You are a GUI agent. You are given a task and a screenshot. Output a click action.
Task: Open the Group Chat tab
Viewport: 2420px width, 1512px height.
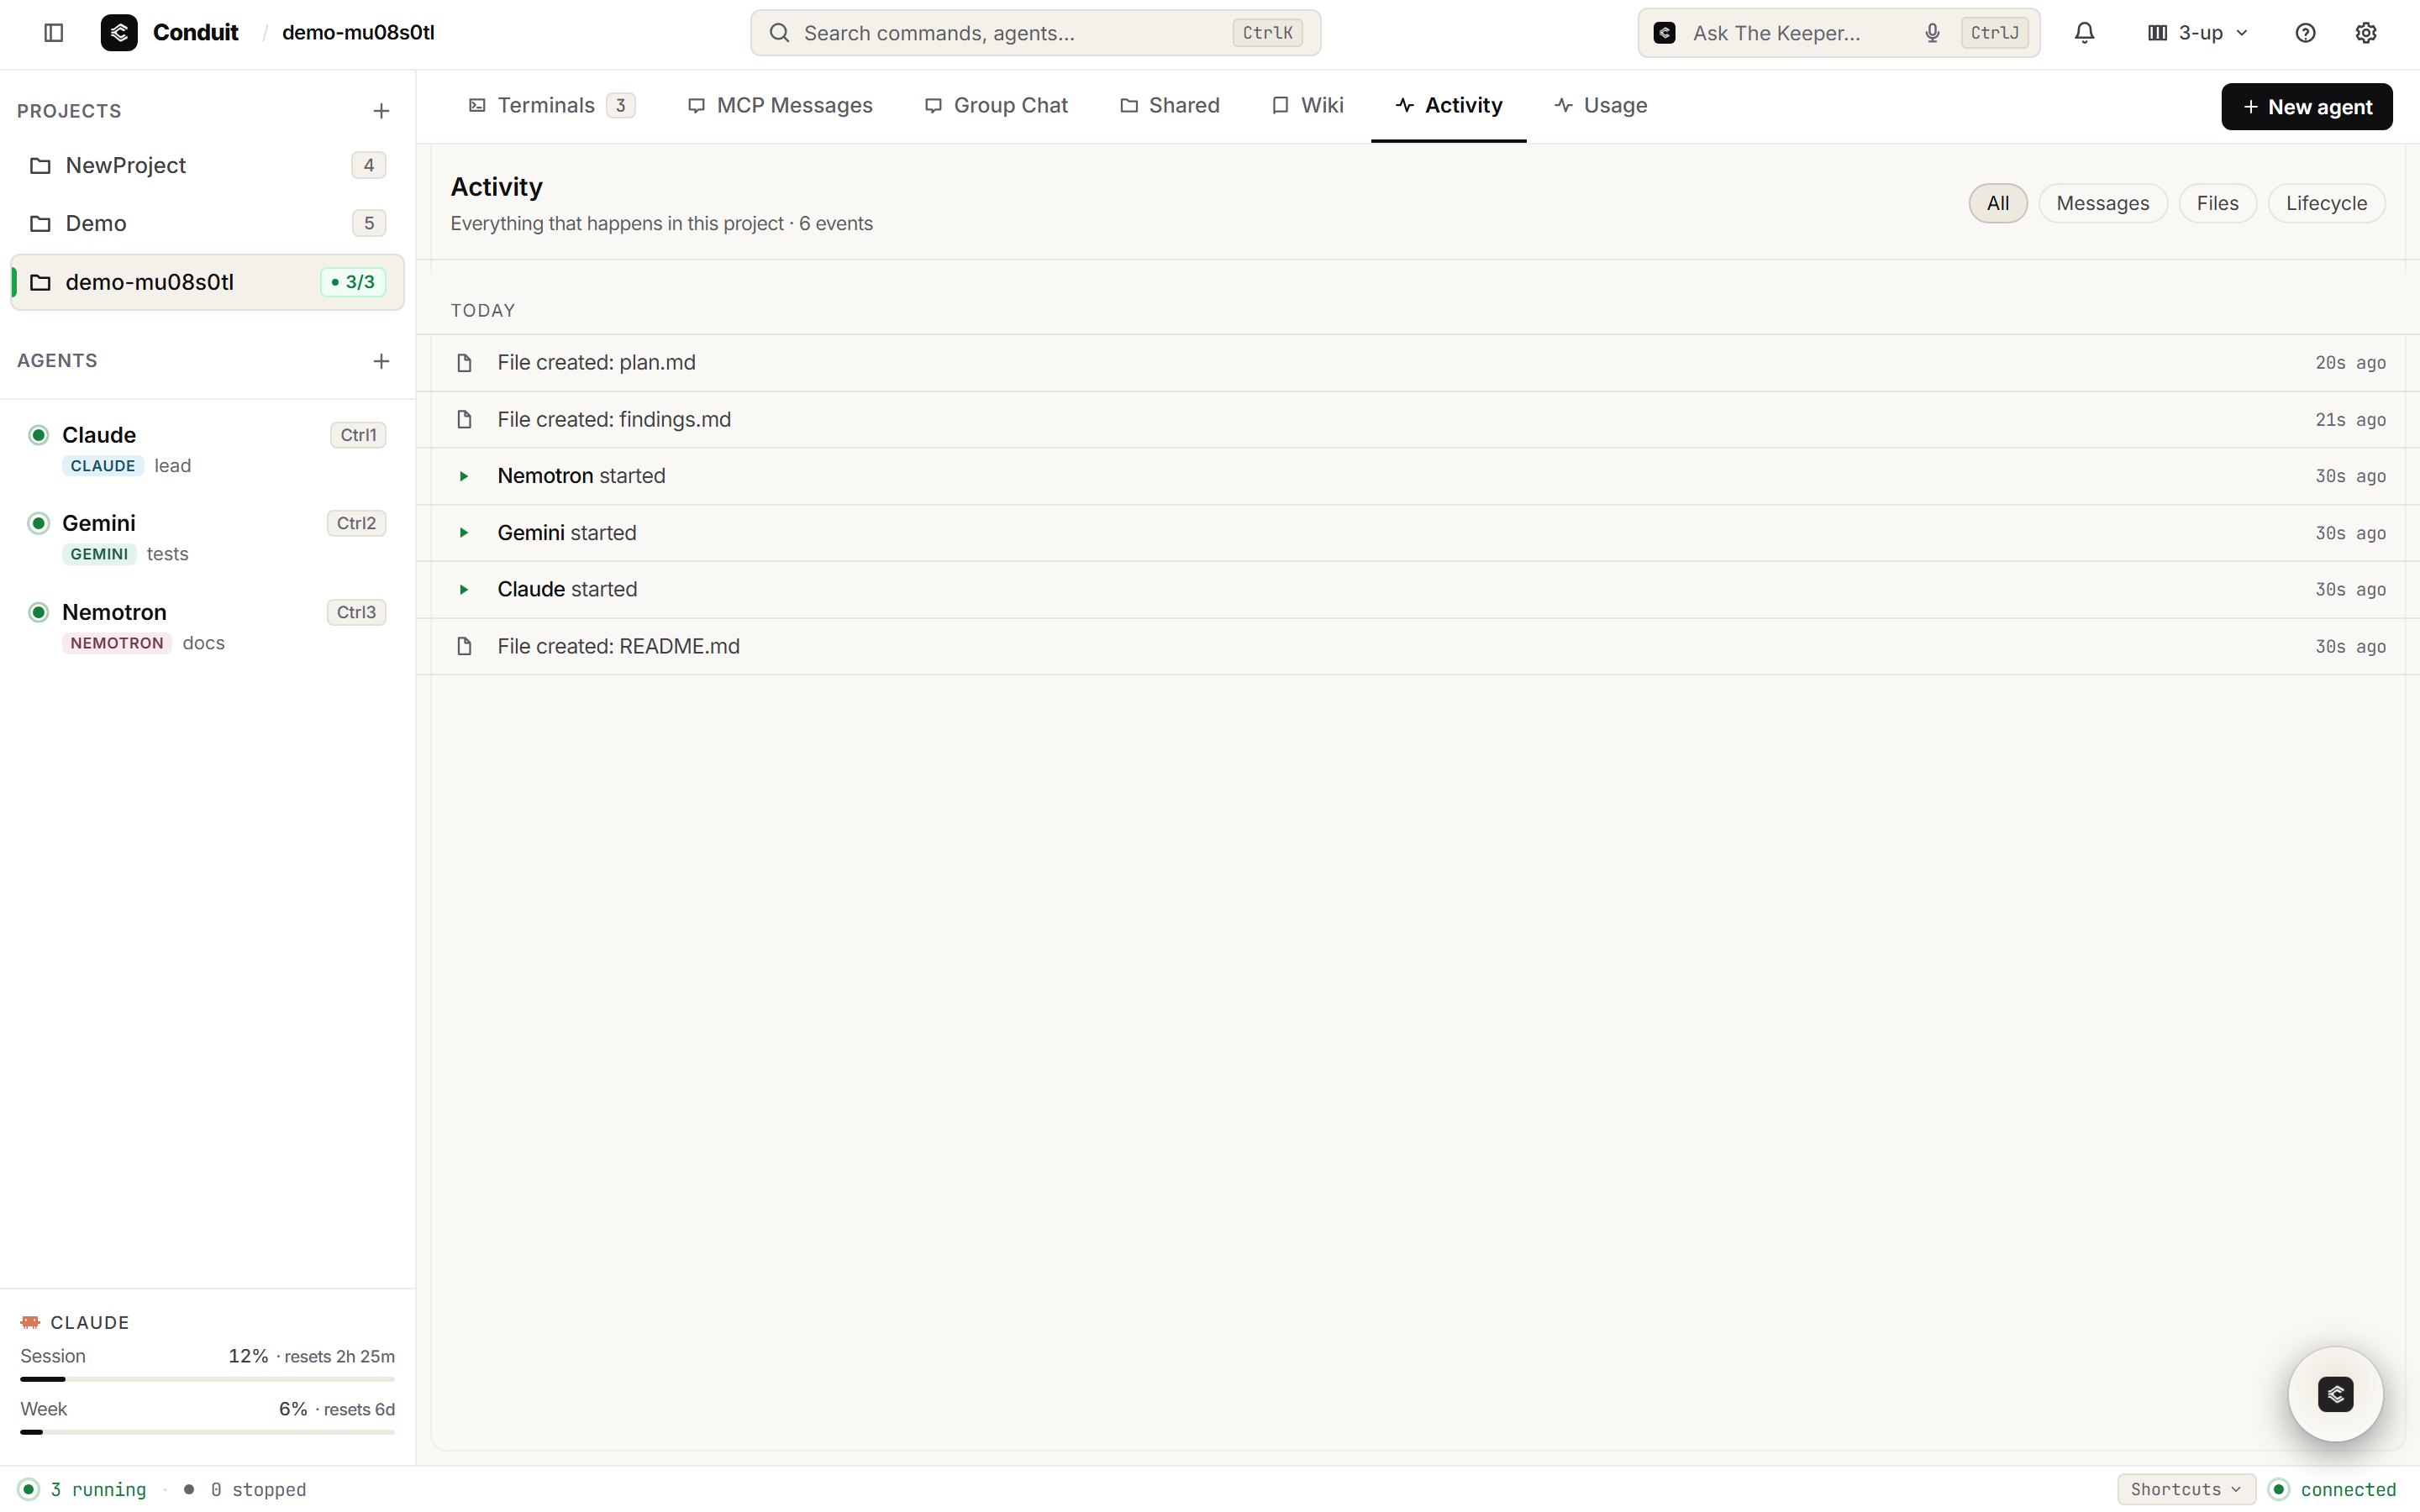996,106
